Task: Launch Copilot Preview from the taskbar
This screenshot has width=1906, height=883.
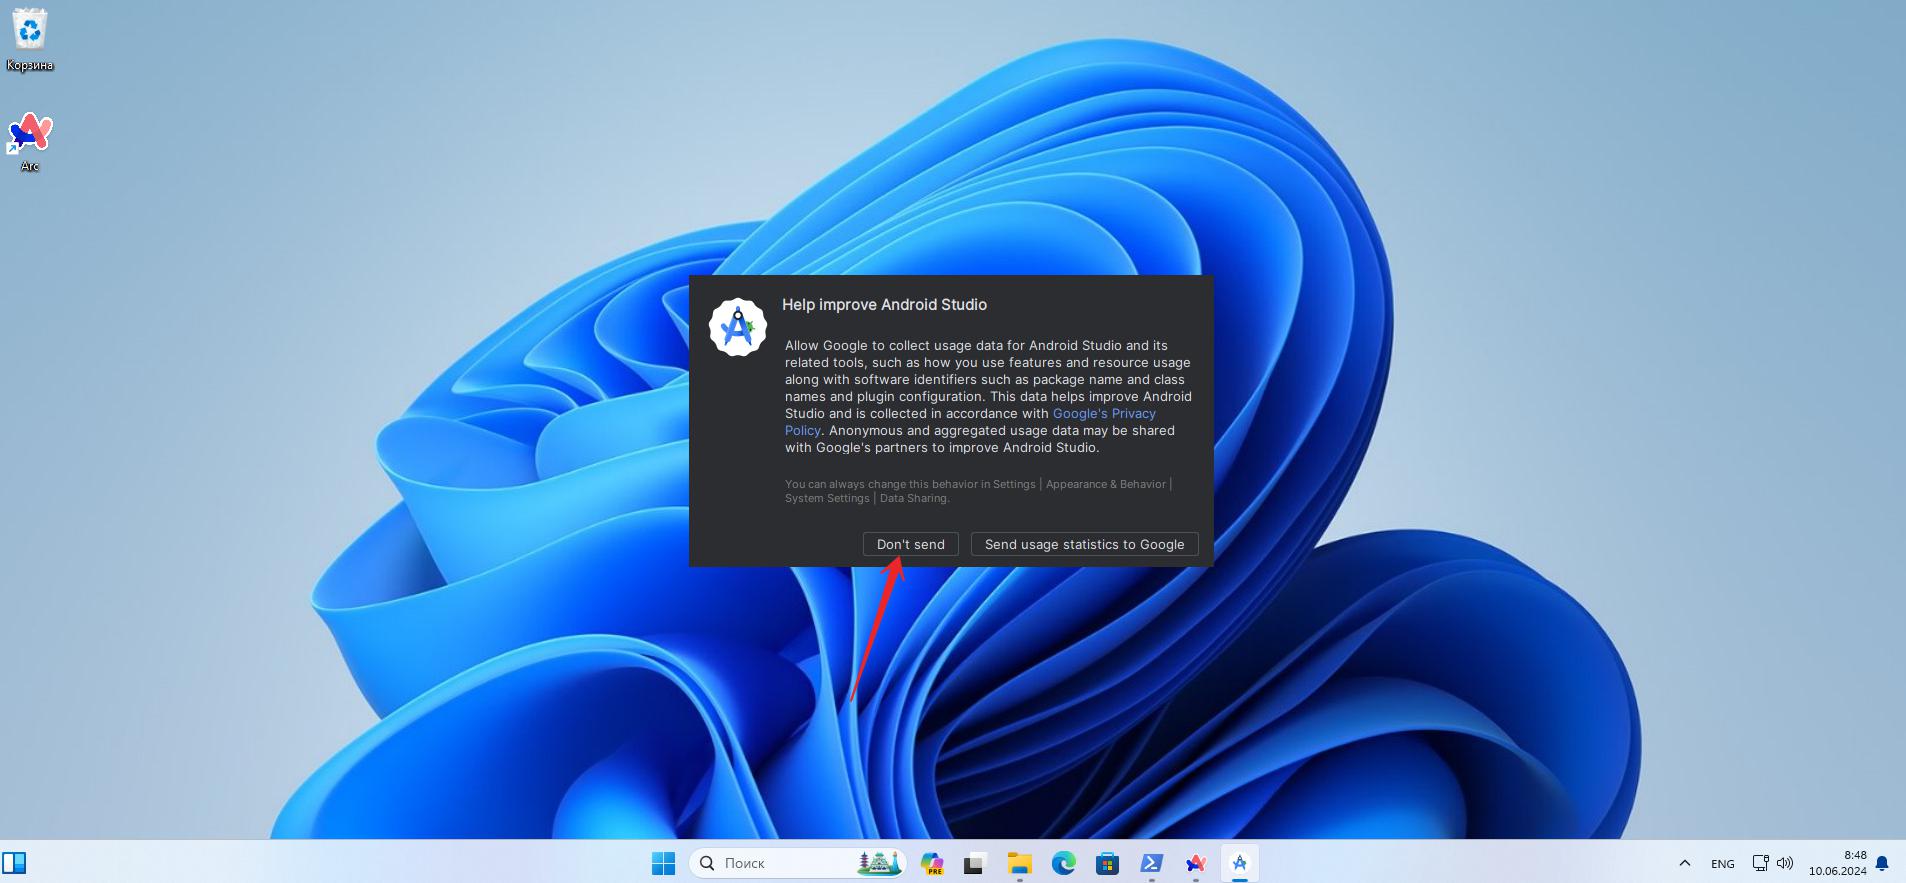Action: coord(932,863)
